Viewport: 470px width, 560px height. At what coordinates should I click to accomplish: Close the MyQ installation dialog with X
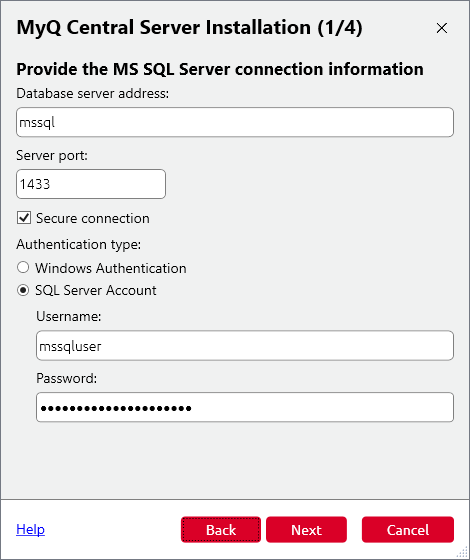[442, 28]
